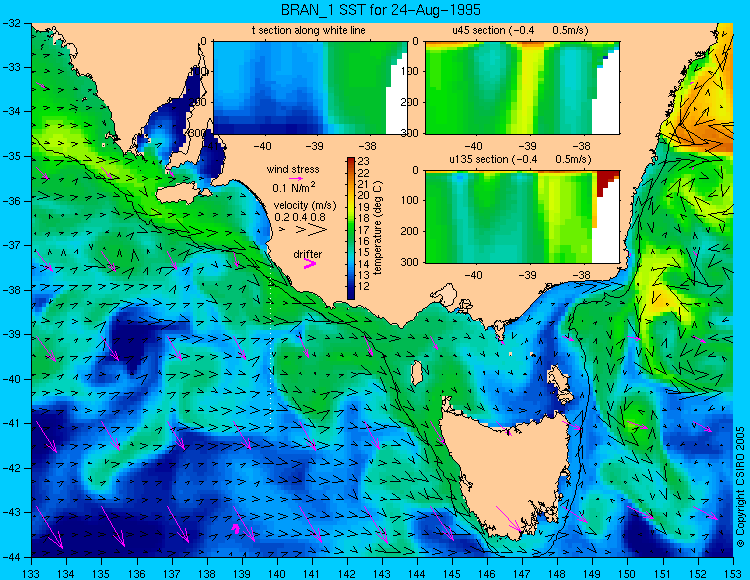
Task: Open the t section temperature inset plot
Action: [310, 88]
